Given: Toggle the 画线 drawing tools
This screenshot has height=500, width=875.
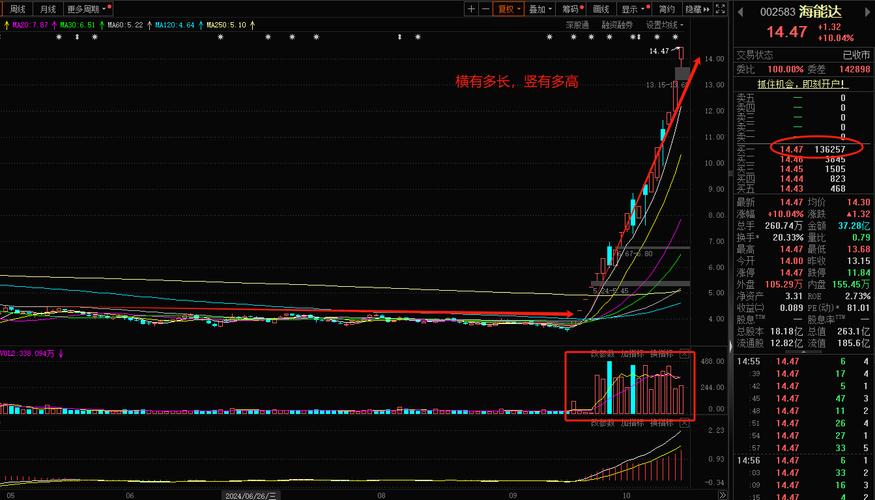Looking at the screenshot, I should tap(600, 9).
